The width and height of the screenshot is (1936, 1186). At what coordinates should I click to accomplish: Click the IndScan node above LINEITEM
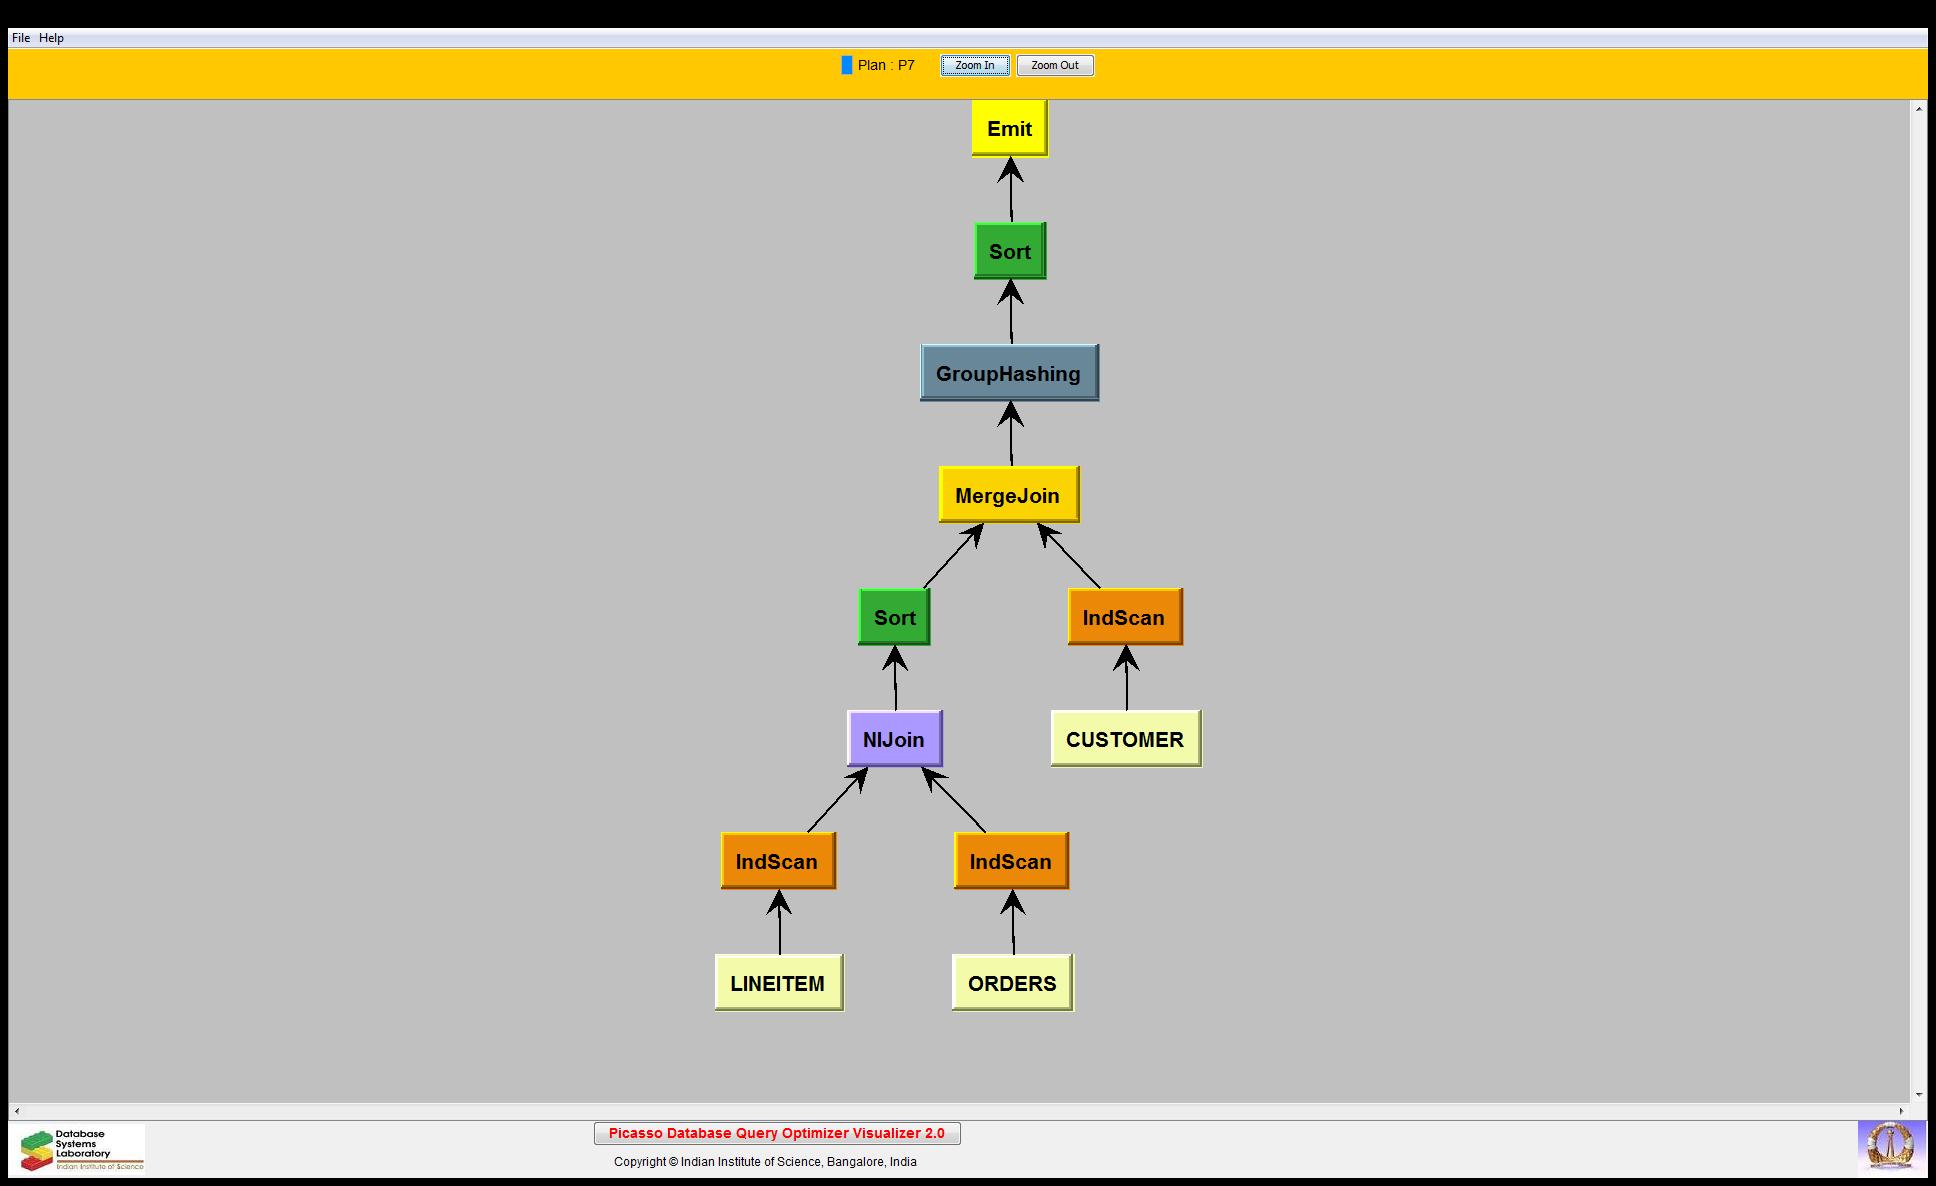tap(777, 862)
